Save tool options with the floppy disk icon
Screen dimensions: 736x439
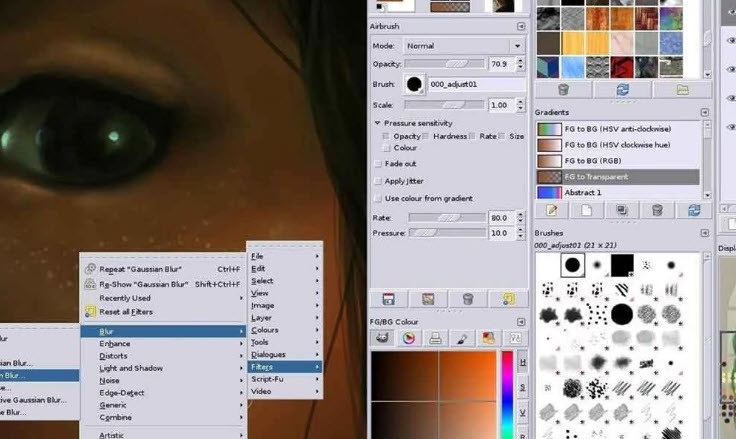389,299
